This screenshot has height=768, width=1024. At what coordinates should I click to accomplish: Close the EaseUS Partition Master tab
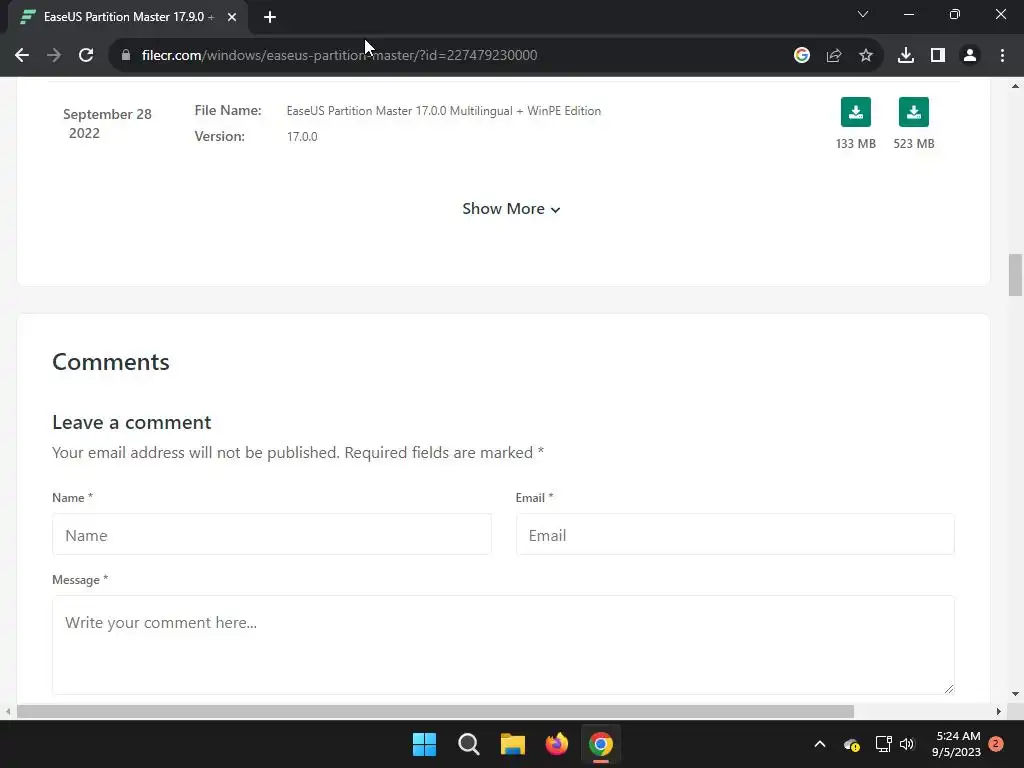[232, 17]
